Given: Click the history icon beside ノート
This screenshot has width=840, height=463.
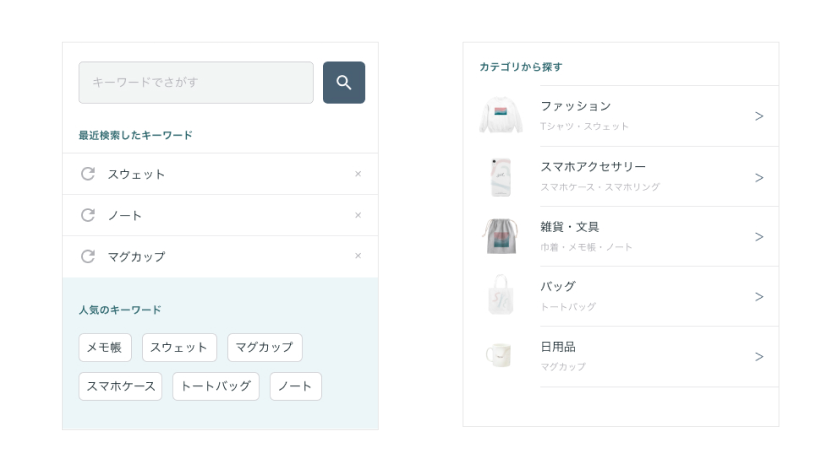Looking at the screenshot, I should [x=88, y=215].
